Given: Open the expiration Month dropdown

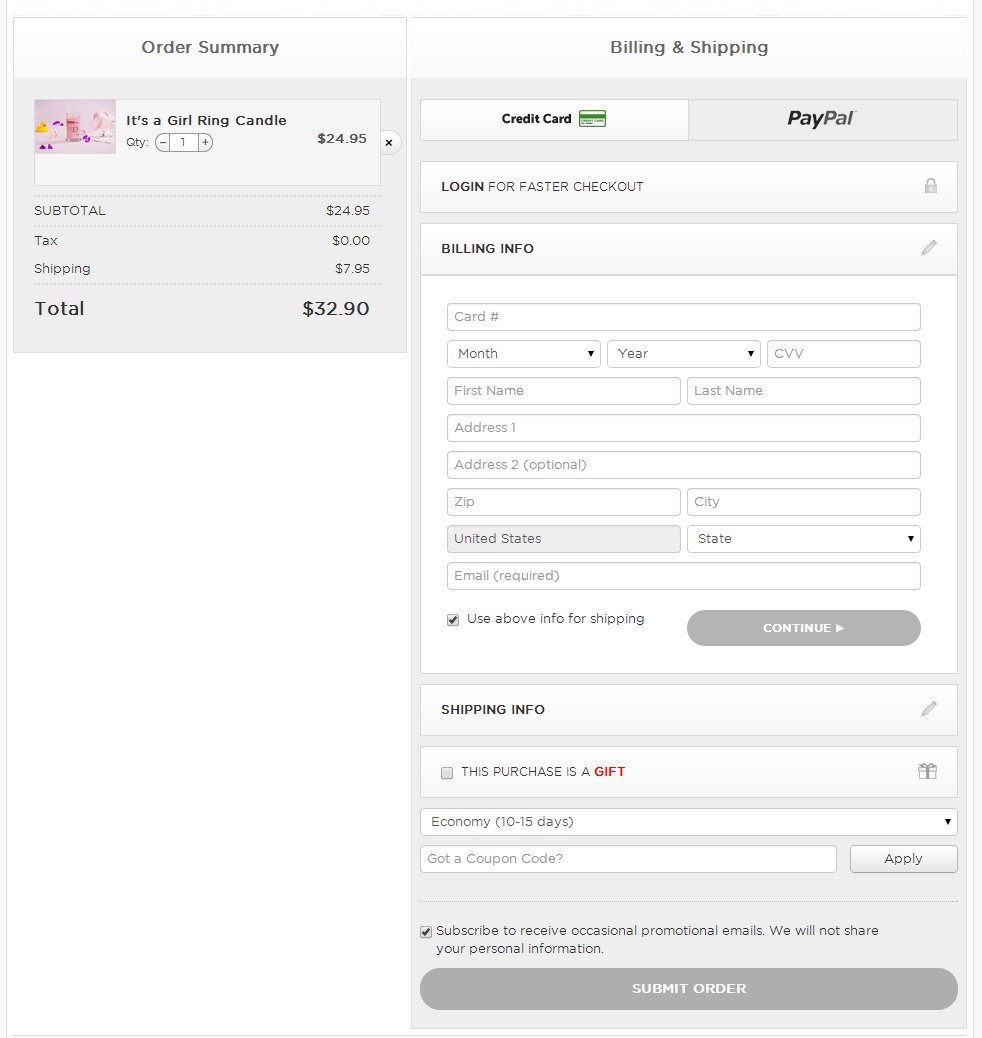Looking at the screenshot, I should (x=523, y=354).
